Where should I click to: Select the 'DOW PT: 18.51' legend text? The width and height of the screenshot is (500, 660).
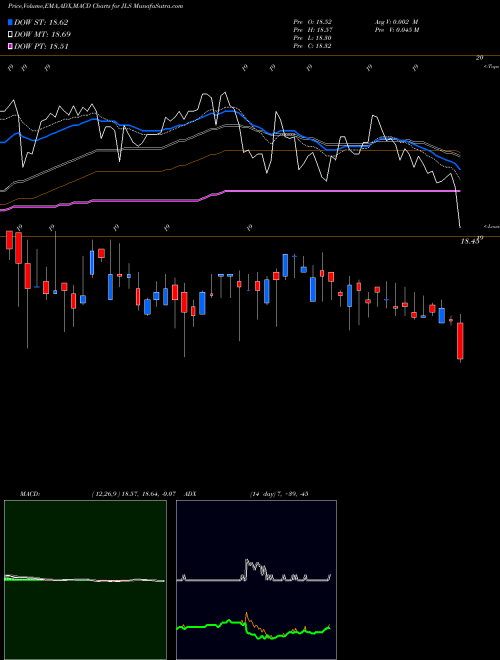pyautogui.click(x=41, y=46)
